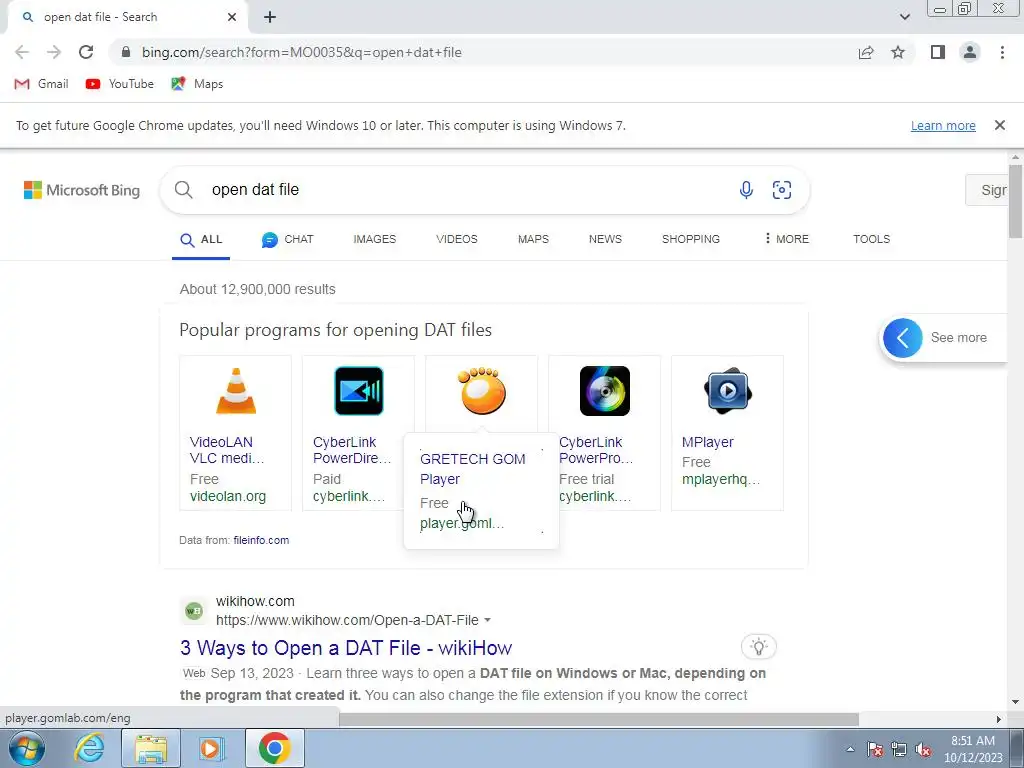Start voice search with the microphone icon

click(x=746, y=190)
